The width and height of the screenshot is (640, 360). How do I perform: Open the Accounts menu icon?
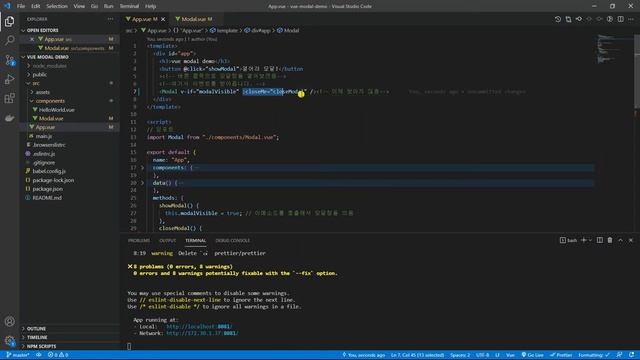[9, 322]
